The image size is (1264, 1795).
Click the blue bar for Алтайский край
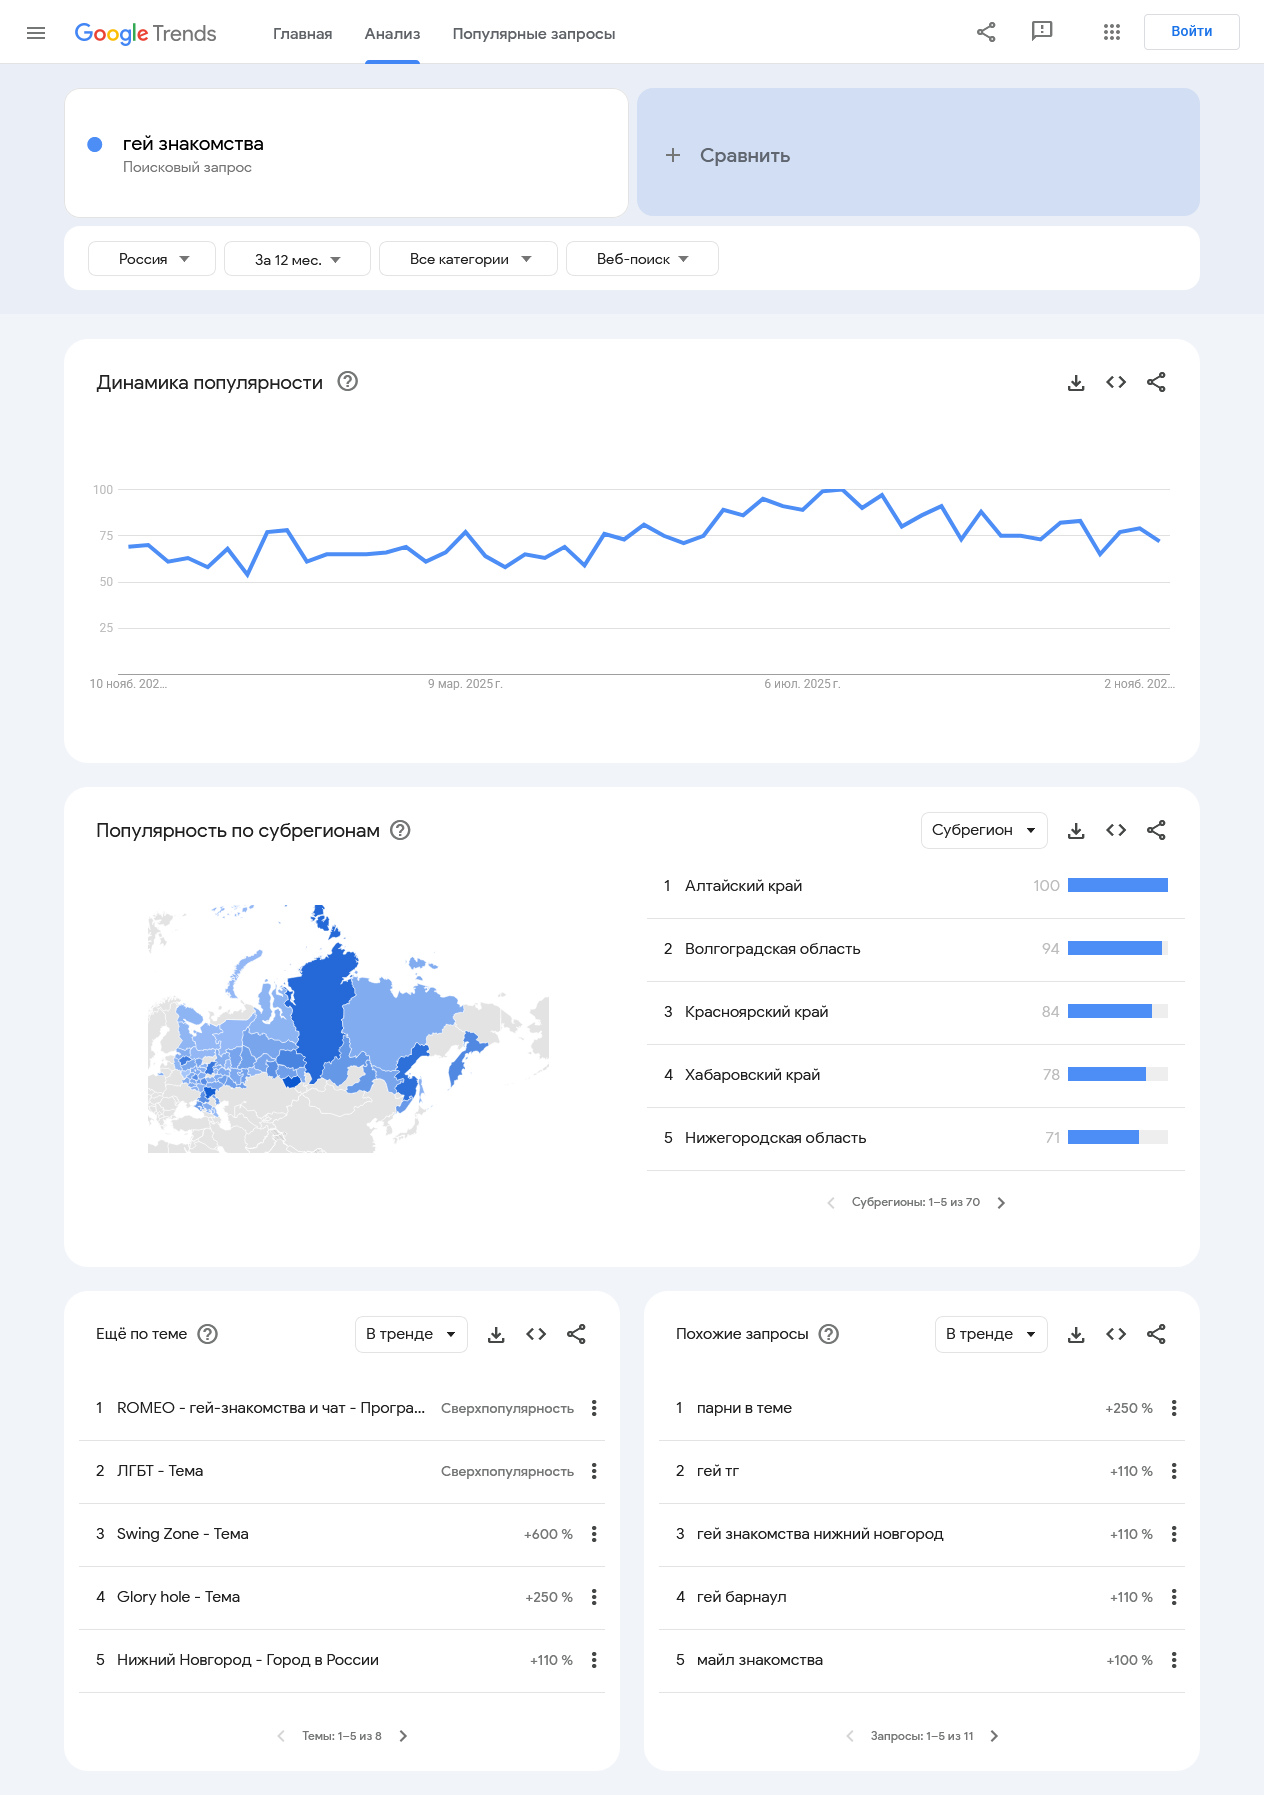(x=1117, y=886)
